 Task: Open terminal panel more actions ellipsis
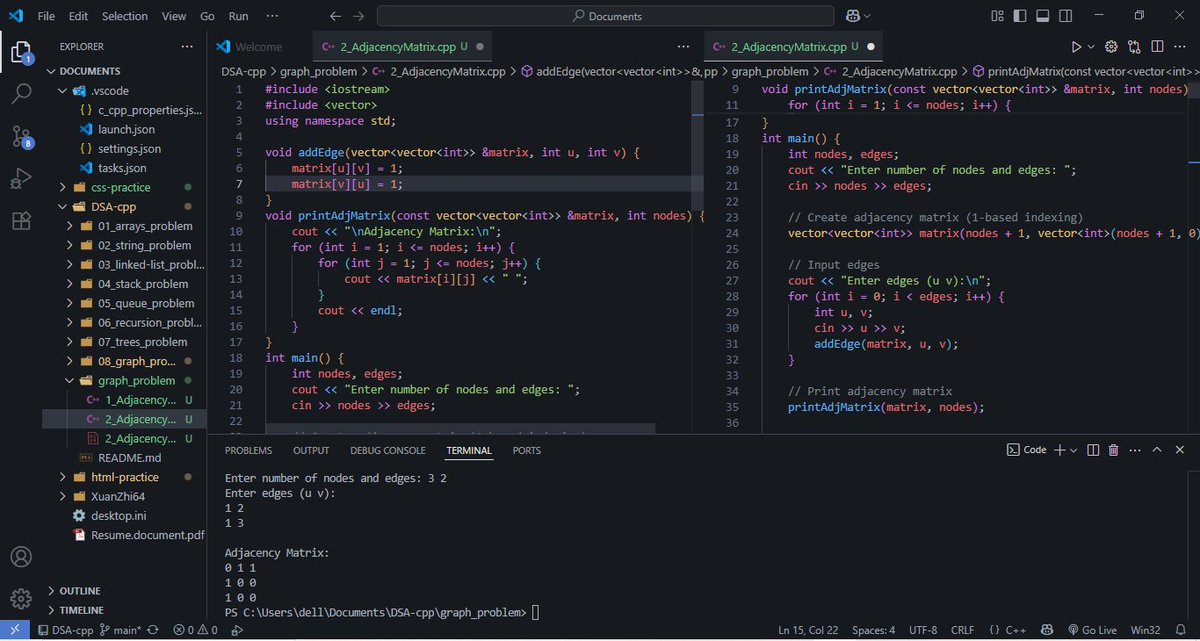[1137, 450]
